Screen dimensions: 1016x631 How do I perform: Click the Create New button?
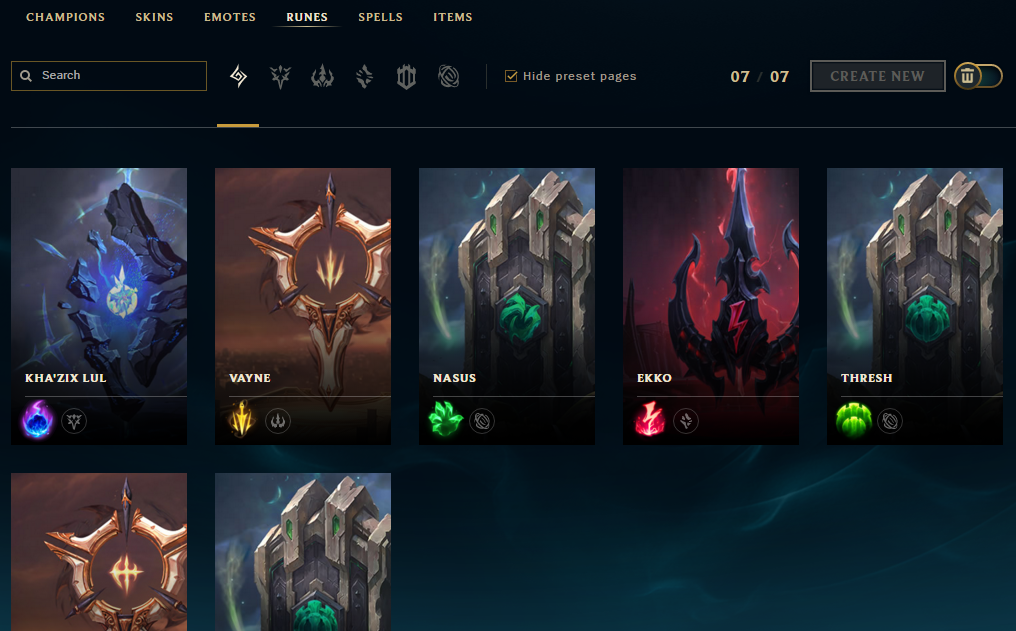pos(877,76)
